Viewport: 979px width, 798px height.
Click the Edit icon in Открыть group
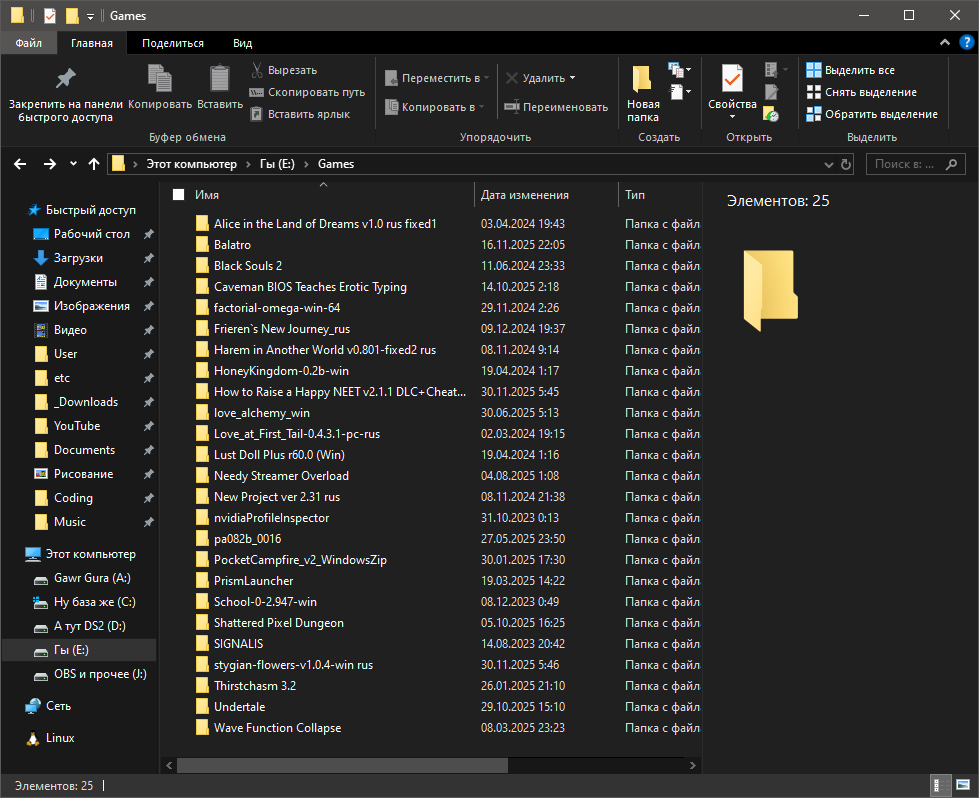click(772, 92)
